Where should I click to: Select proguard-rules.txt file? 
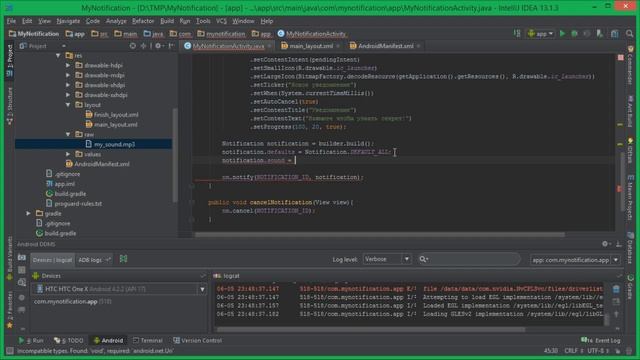pyautogui.click(x=74, y=203)
